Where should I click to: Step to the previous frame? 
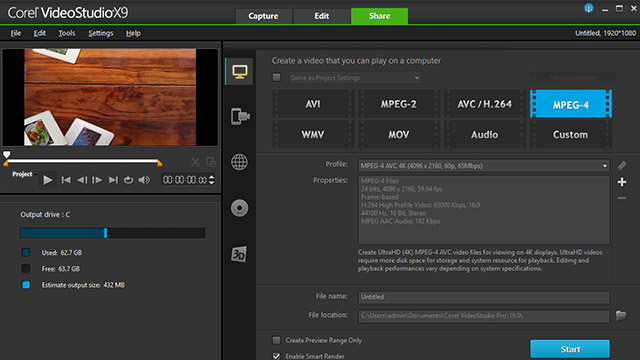[82, 180]
